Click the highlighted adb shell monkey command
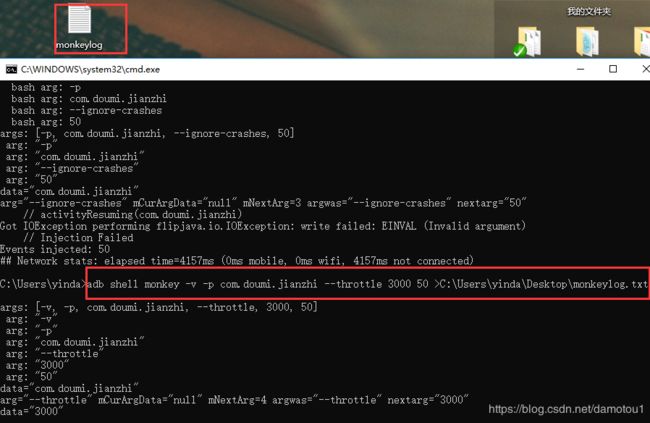The width and height of the screenshot is (650, 423). pos(367,284)
